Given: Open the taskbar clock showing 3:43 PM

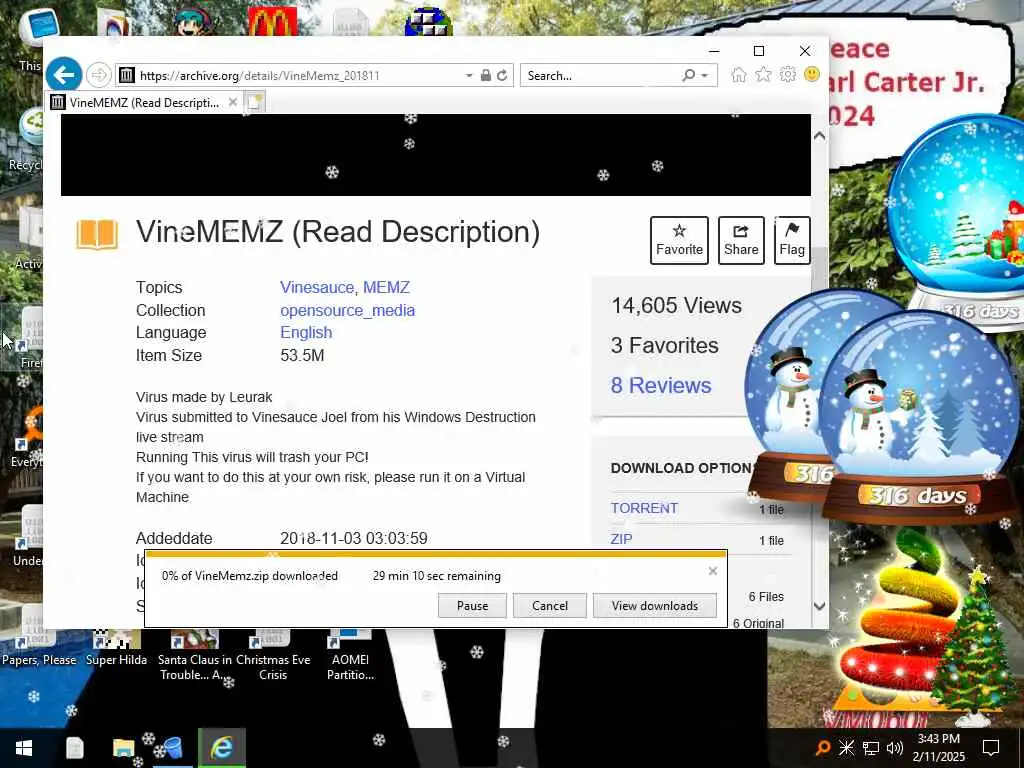Looking at the screenshot, I should click(938, 748).
